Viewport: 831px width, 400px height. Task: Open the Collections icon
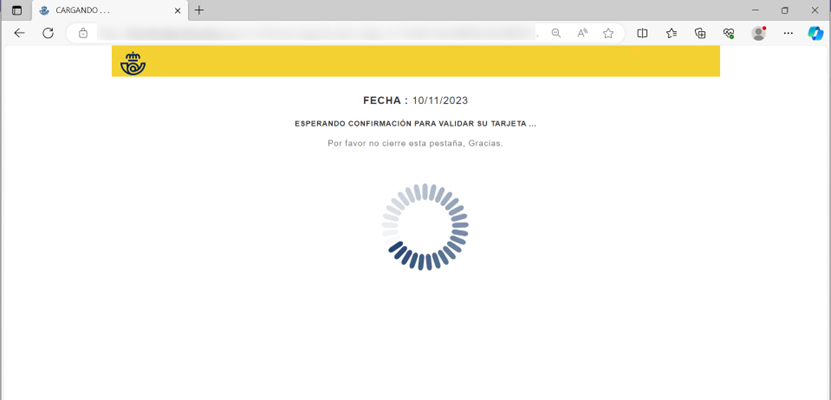coord(700,33)
